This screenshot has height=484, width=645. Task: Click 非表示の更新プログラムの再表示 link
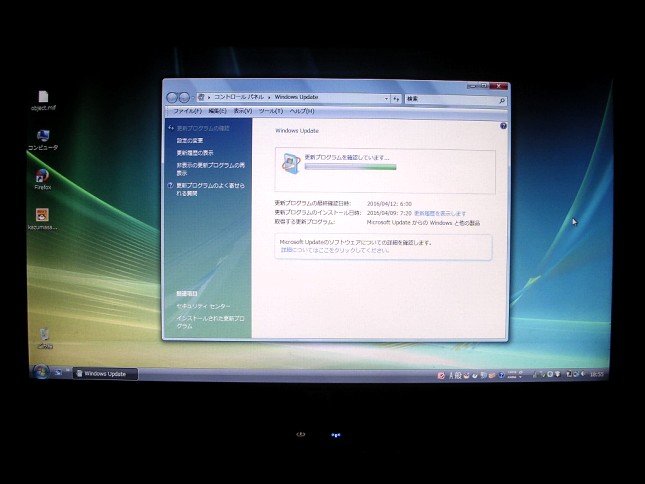coord(211,169)
